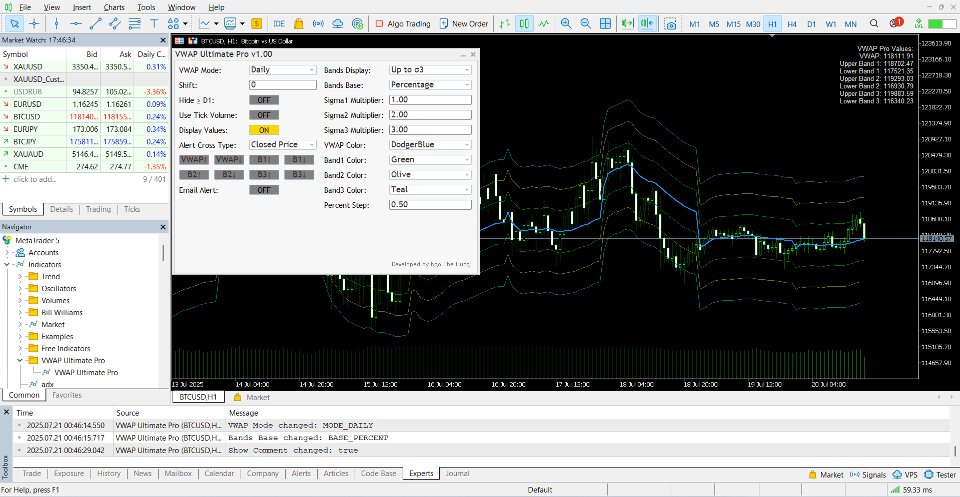Screen dimensions: 960x497
Task: Toggle chart auto scroll icon
Action: 627,23
